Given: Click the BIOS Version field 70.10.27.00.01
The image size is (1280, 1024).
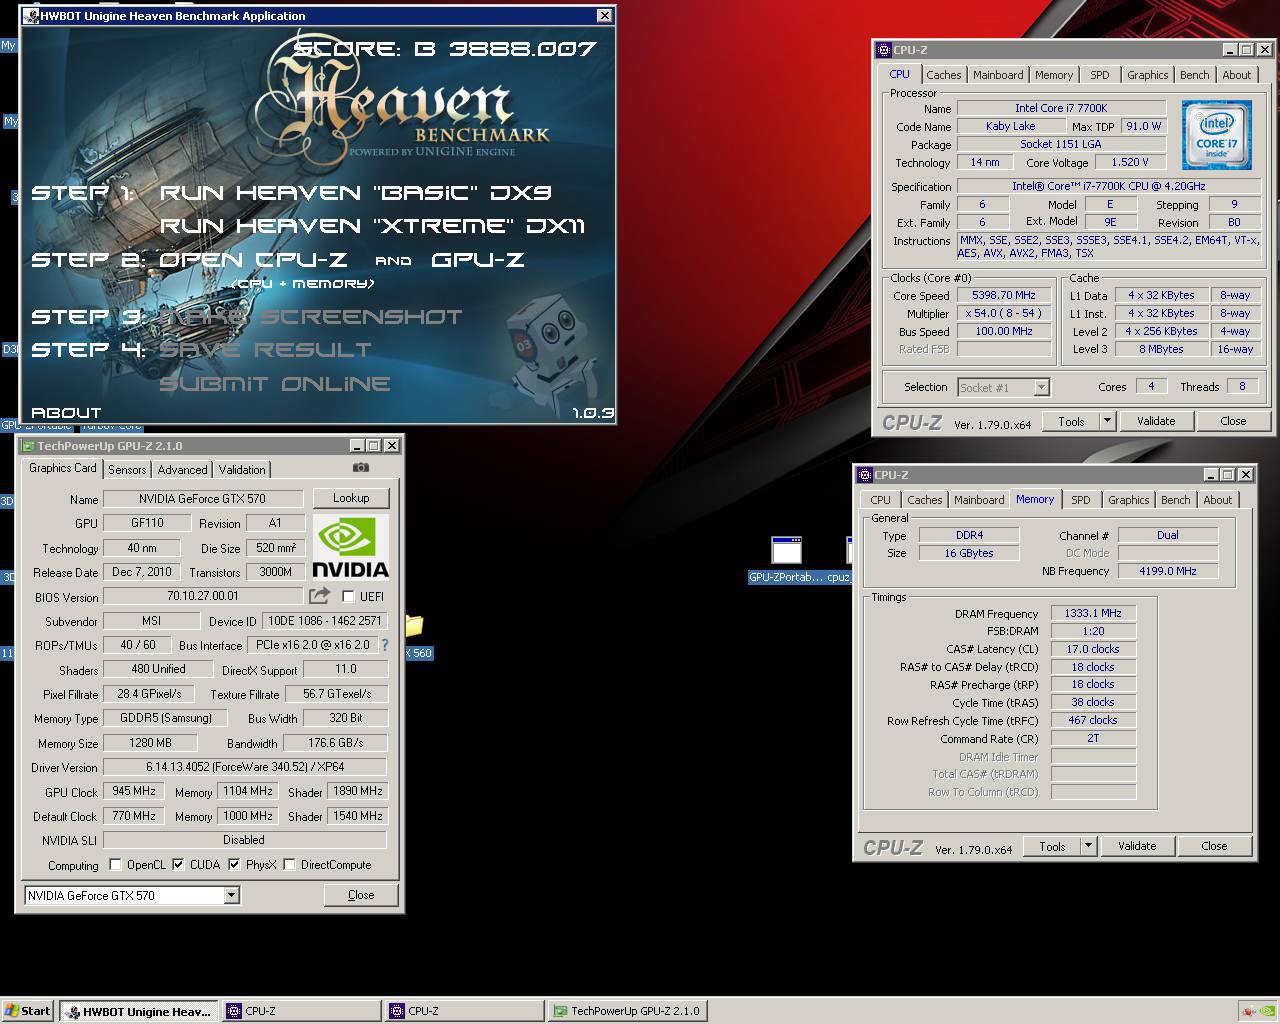Looking at the screenshot, I should [203, 596].
